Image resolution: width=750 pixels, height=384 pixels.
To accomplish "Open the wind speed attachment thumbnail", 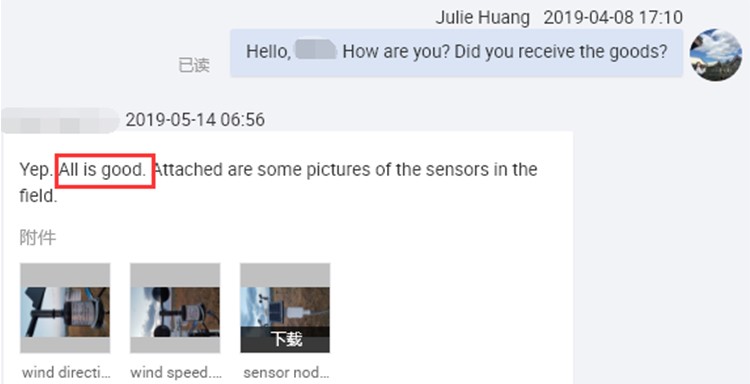I will 175,308.
